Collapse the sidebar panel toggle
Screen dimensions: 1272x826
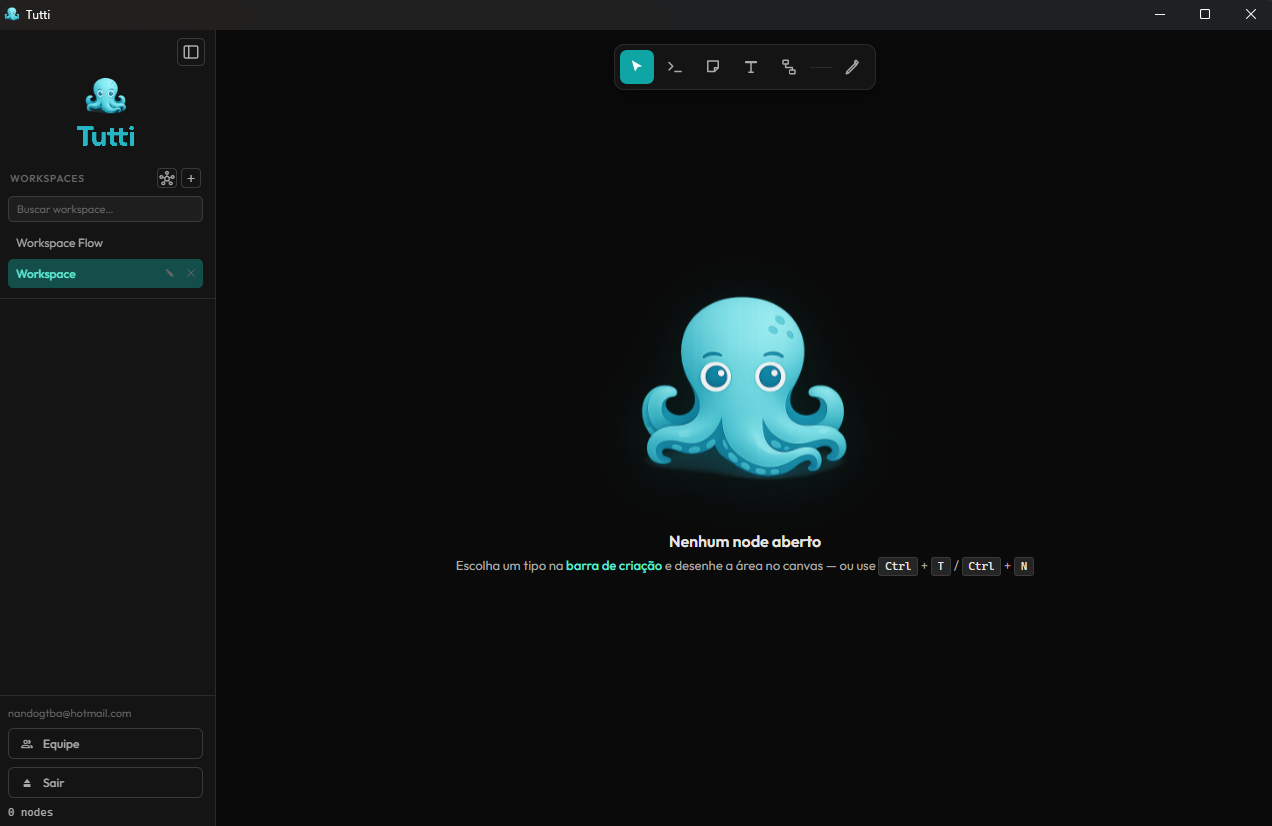click(191, 52)
